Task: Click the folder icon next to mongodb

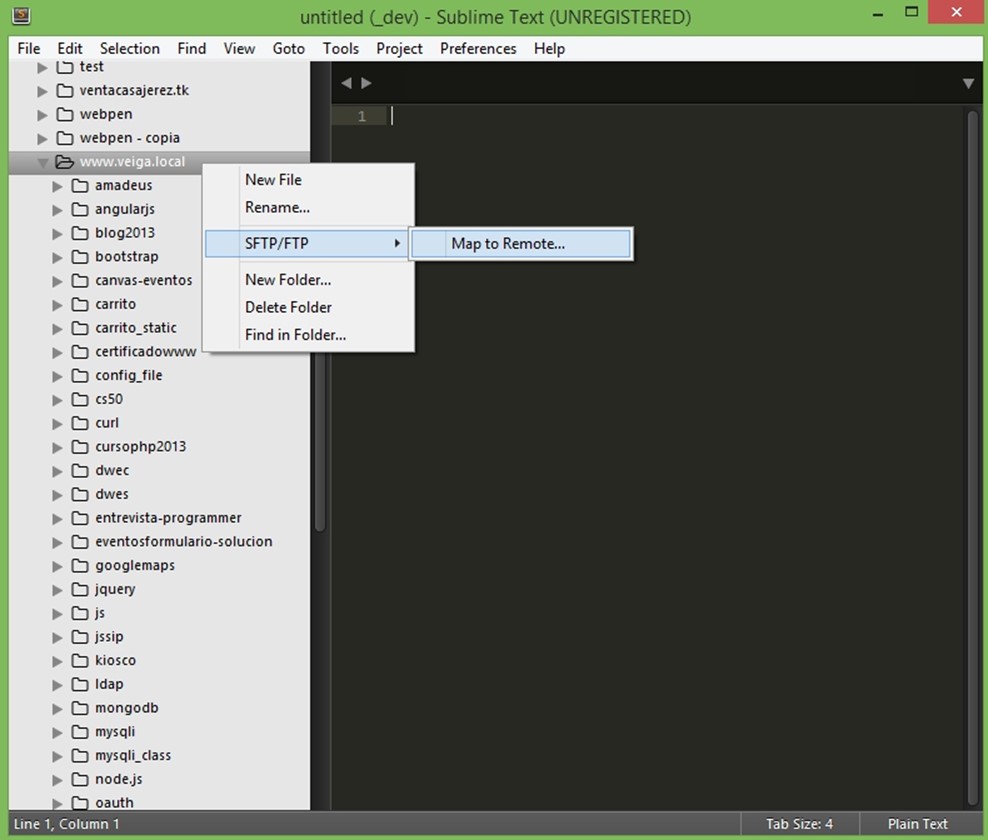Action: tap(80, 708)
